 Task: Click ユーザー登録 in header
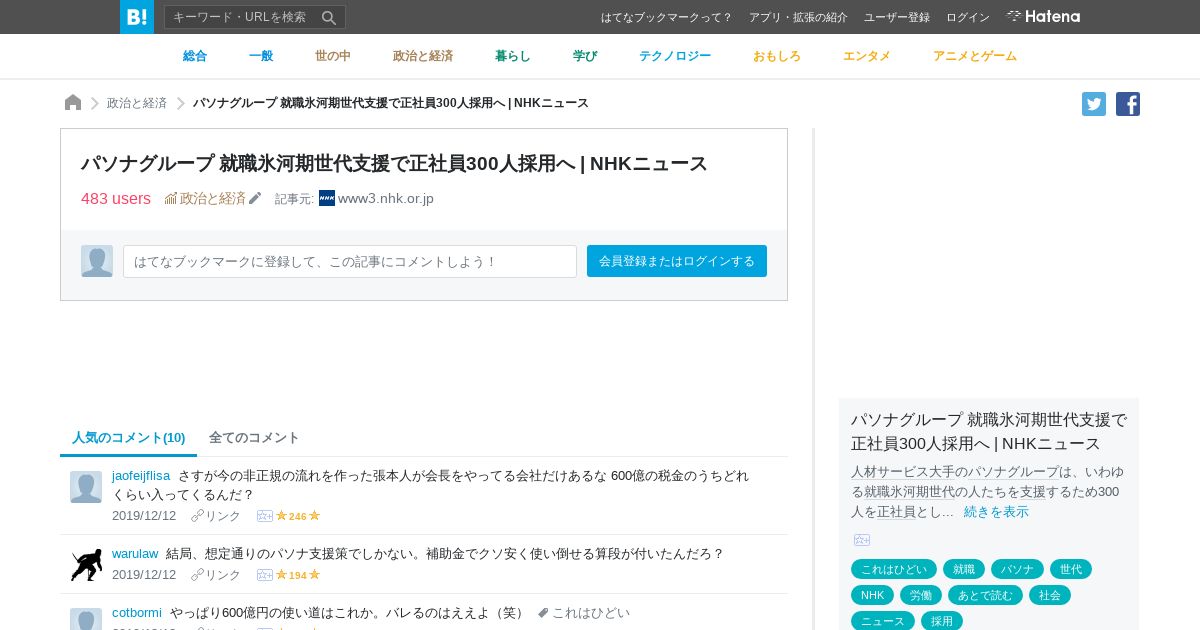[x=897, y=17]
